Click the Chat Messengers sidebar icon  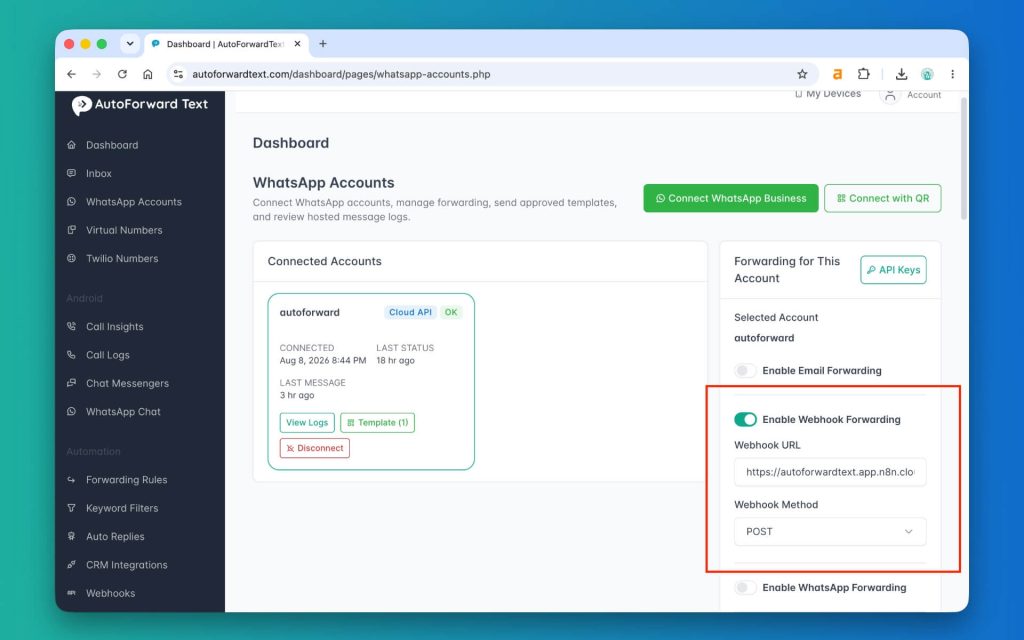click(72, 383)
